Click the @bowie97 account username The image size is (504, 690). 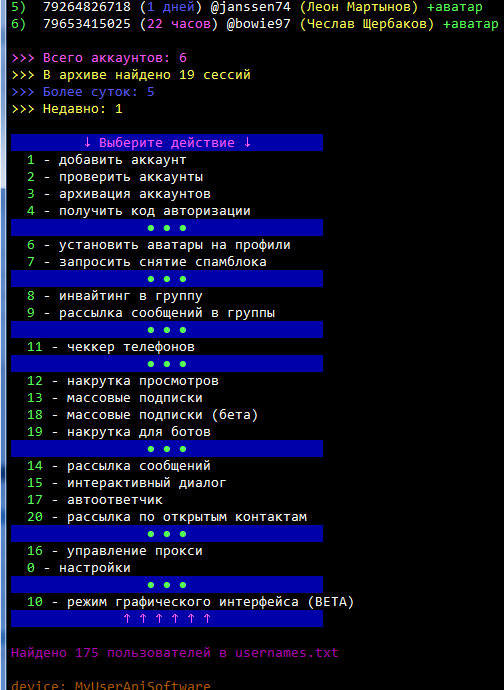259,23
